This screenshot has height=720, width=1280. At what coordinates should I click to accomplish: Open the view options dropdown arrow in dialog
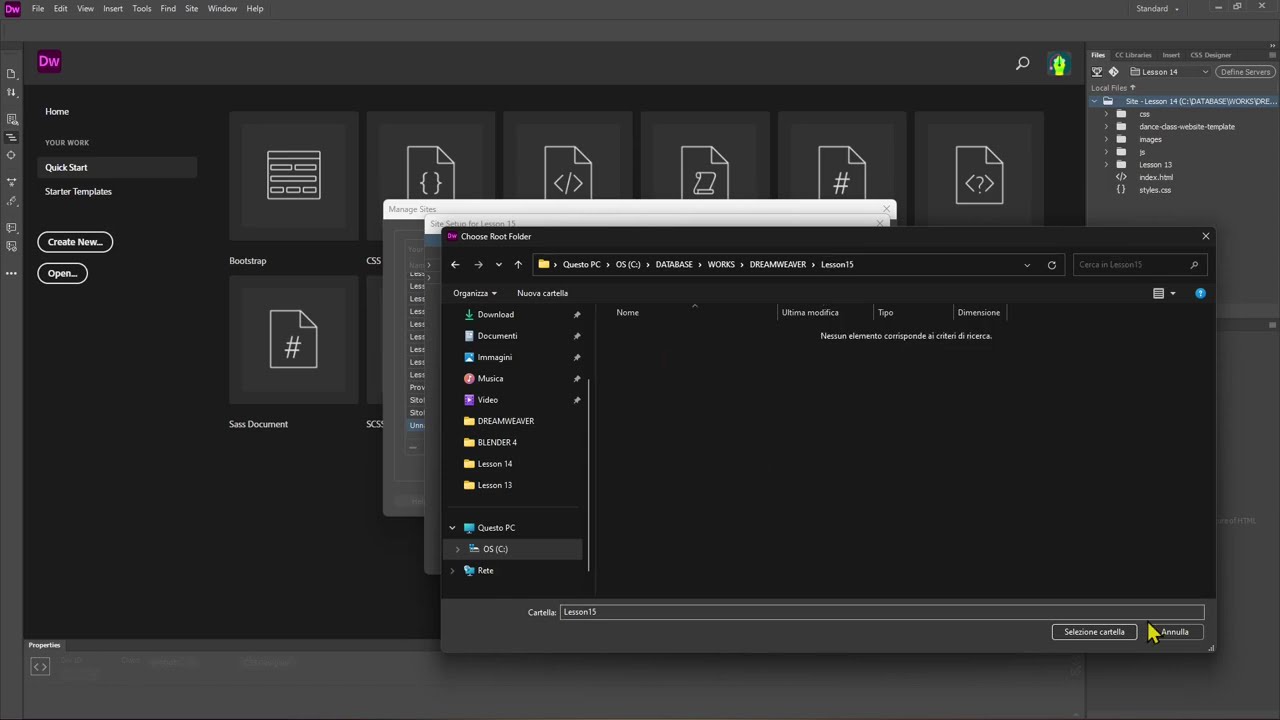1173,293
